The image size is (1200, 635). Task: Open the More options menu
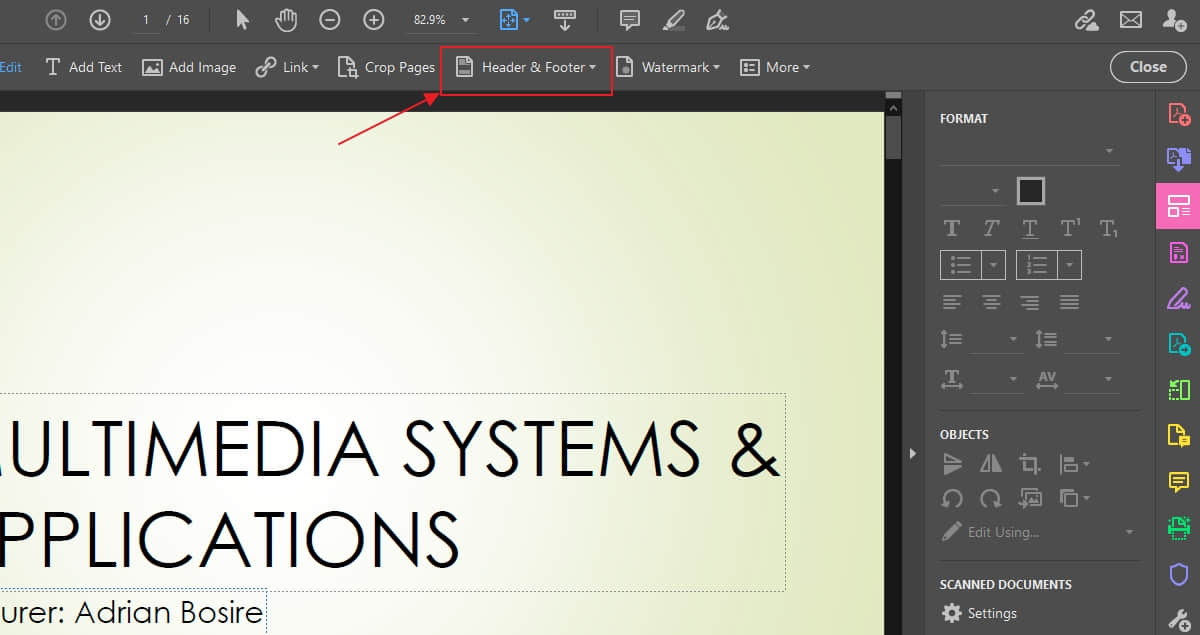pyautogui.click(x=774, y=67)
